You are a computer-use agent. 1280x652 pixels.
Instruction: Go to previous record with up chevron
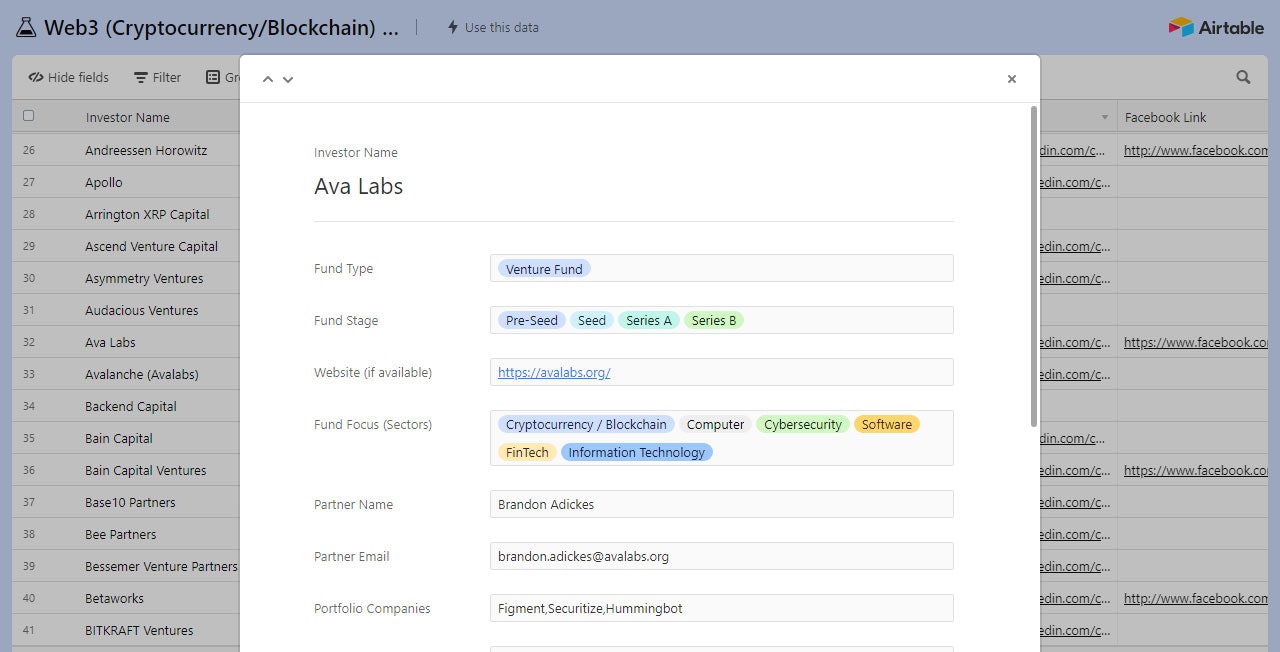coord(267,79)
